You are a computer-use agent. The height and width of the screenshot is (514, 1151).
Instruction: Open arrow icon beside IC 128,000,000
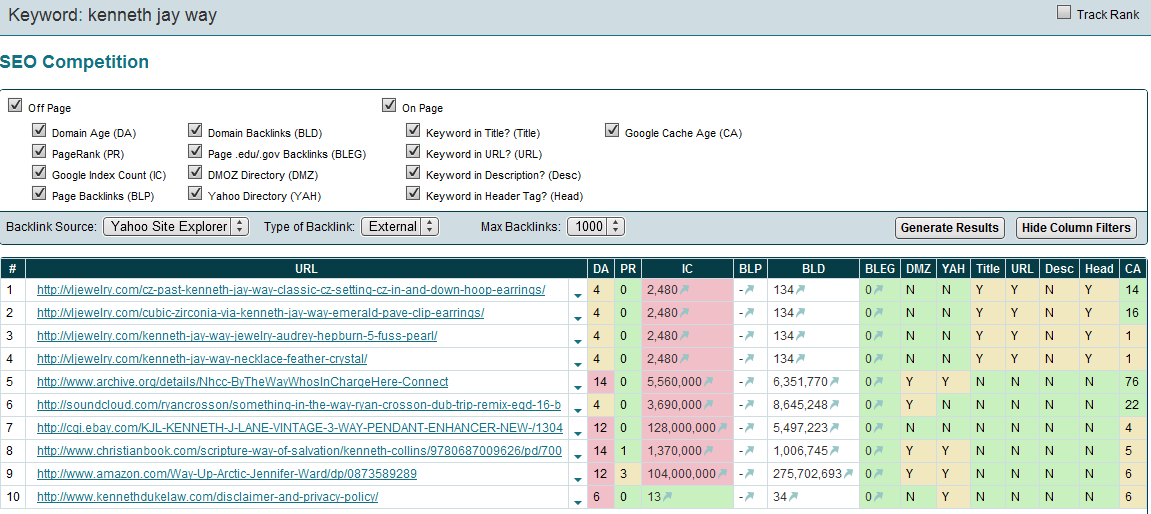click(723, 428)
